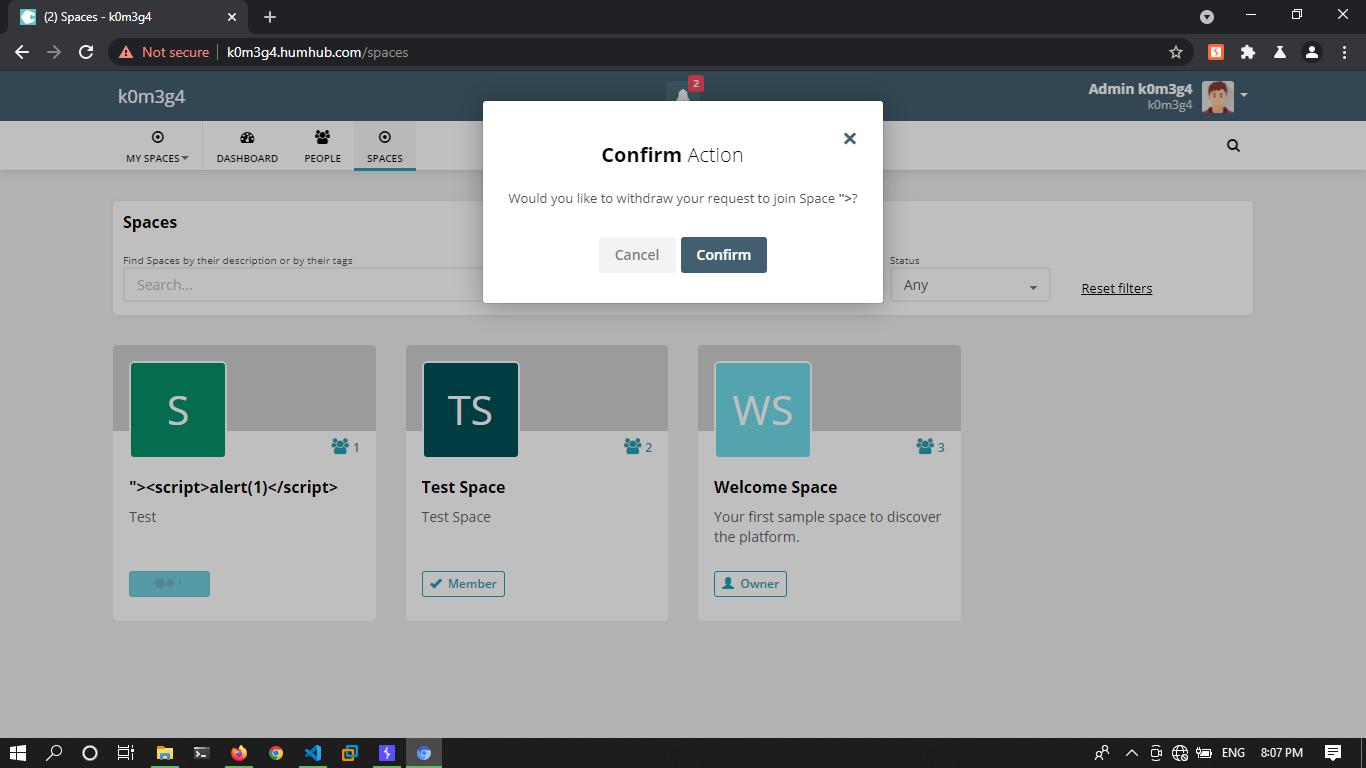Click the admin profile avatar image
1366x768 pixels.
[x=1217, y=97]
